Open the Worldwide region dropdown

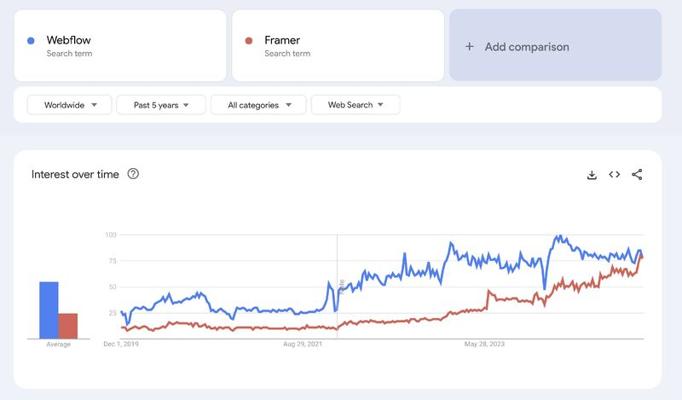click(x=70, y=105)
